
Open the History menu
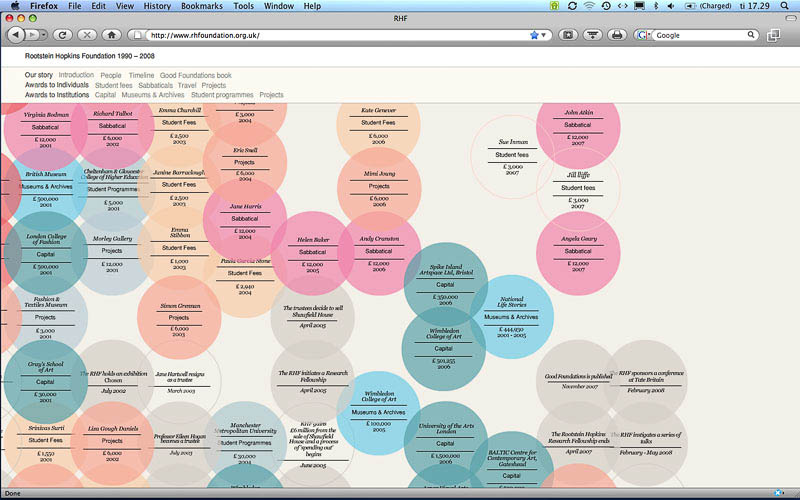[x=157, y=6]
